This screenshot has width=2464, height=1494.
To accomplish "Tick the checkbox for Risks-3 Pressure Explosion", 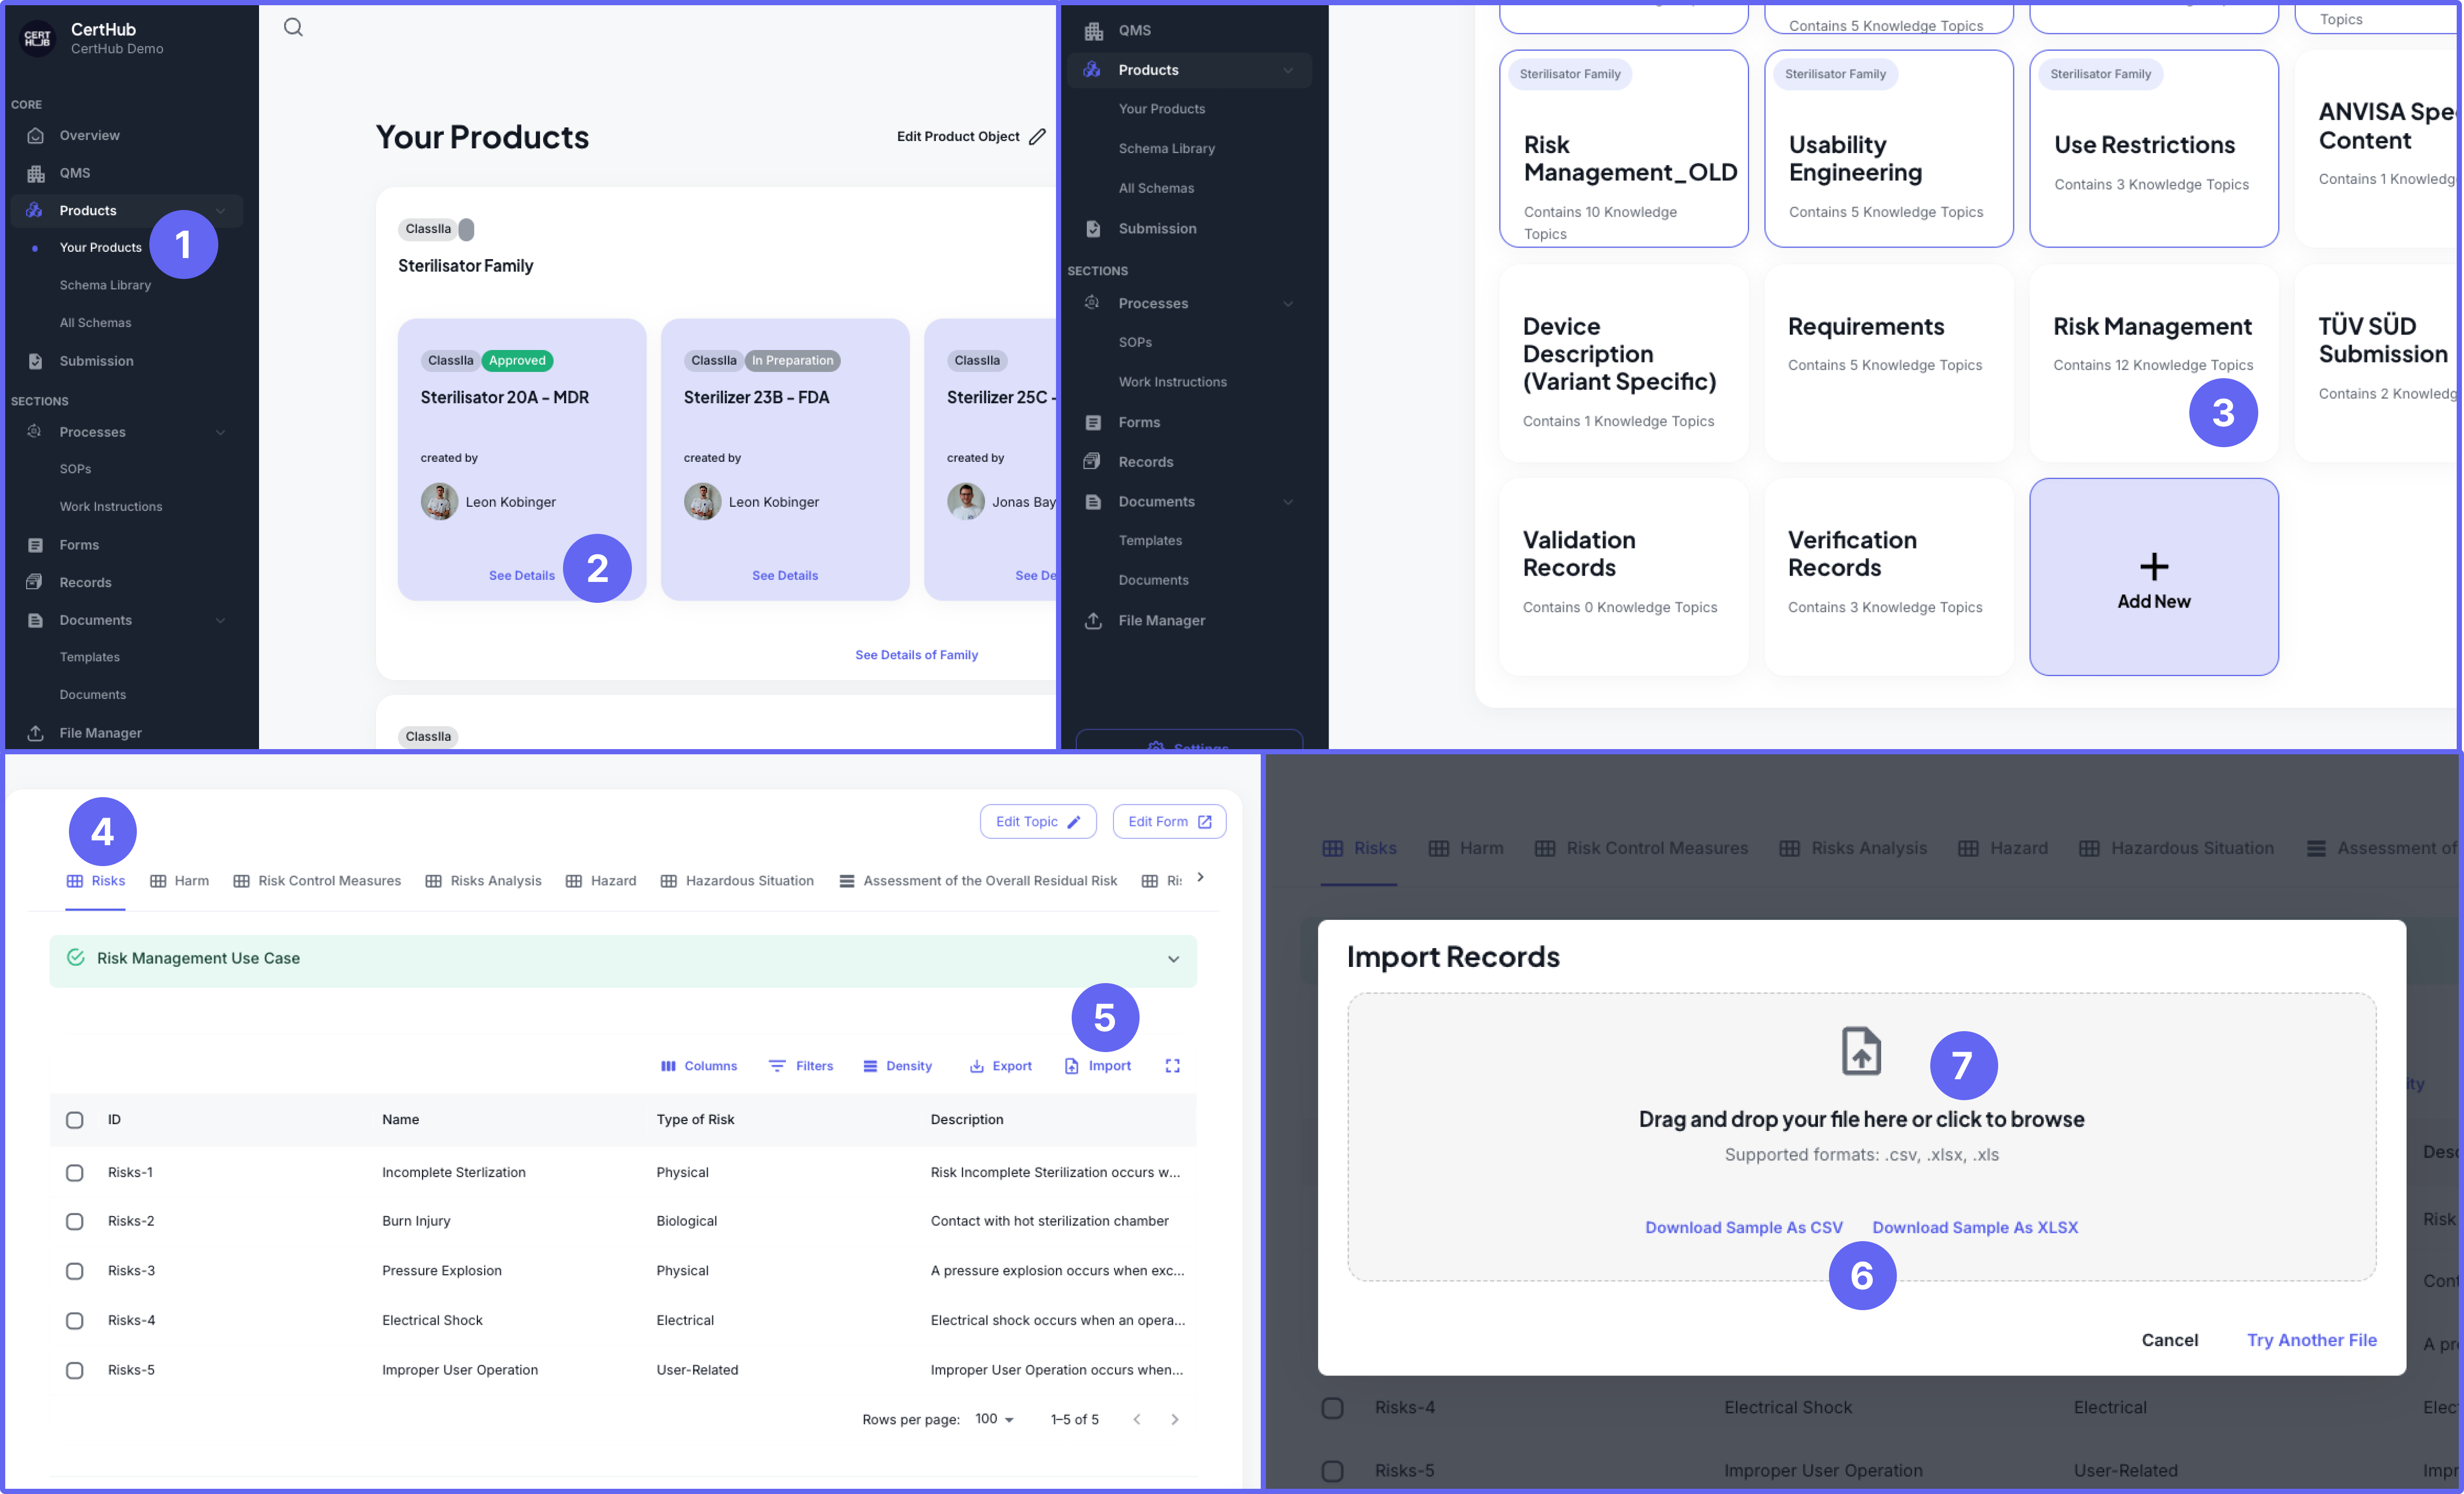I will [x=75, y=1271].
